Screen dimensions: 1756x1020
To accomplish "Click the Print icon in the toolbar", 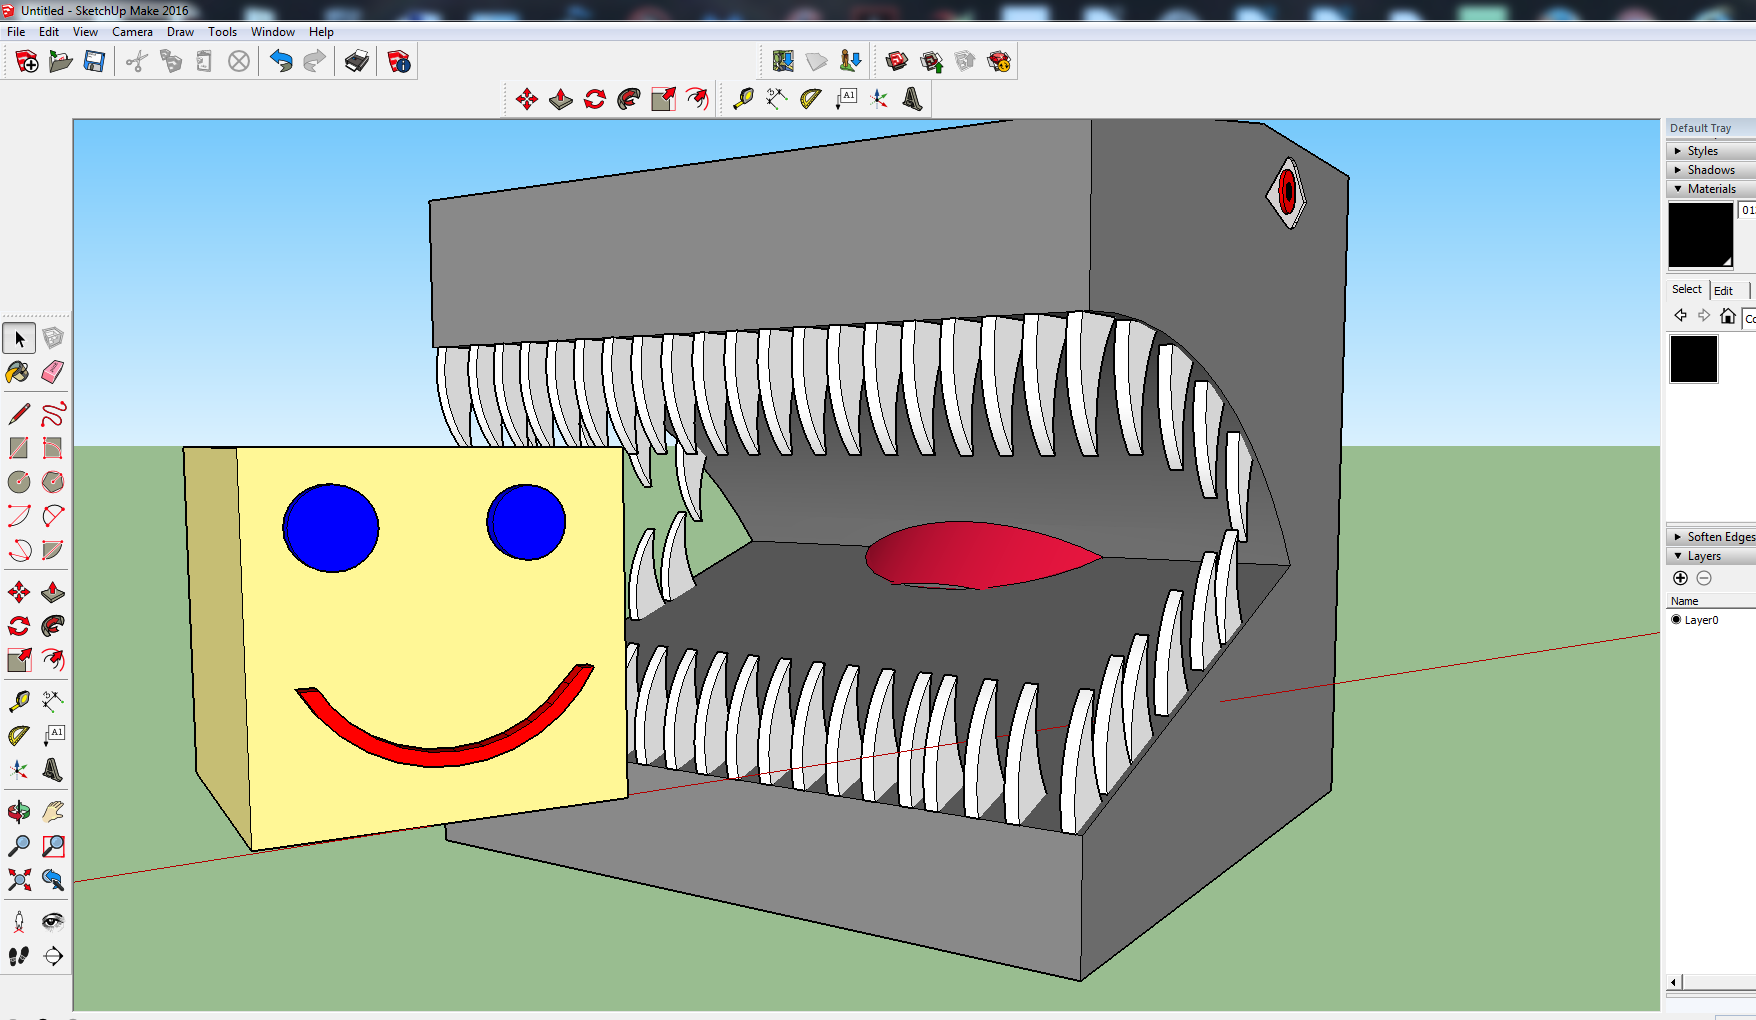I will coord(356,62).
